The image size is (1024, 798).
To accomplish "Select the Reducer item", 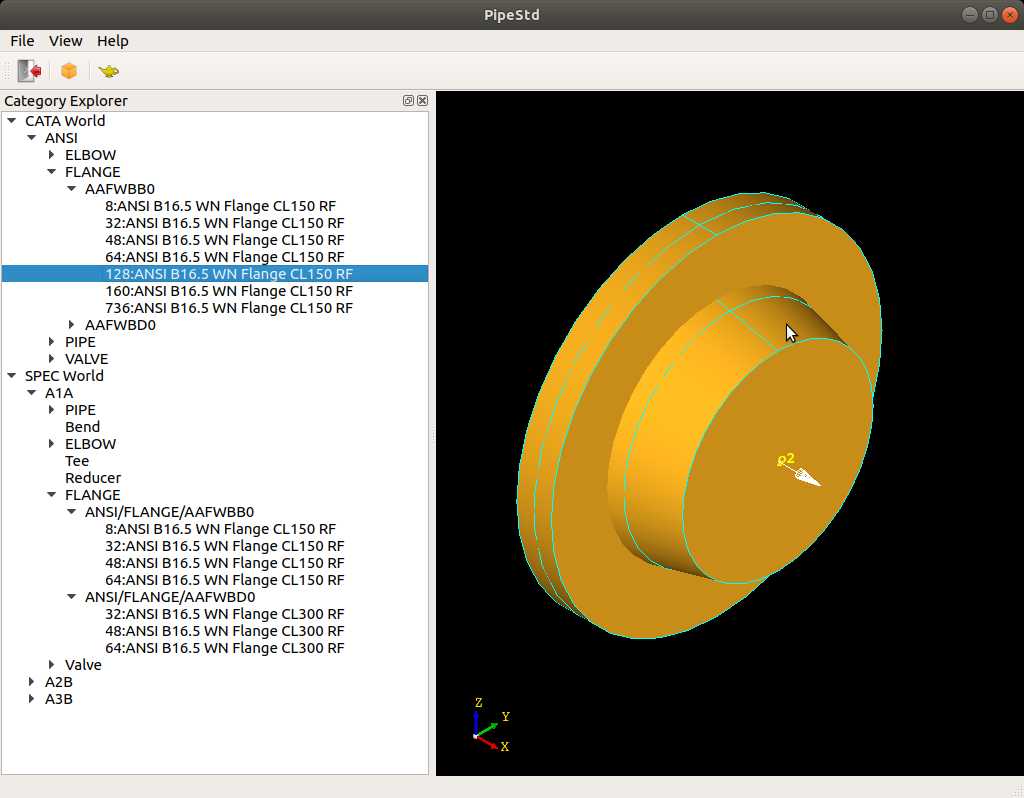I will (x=93, y=477).
